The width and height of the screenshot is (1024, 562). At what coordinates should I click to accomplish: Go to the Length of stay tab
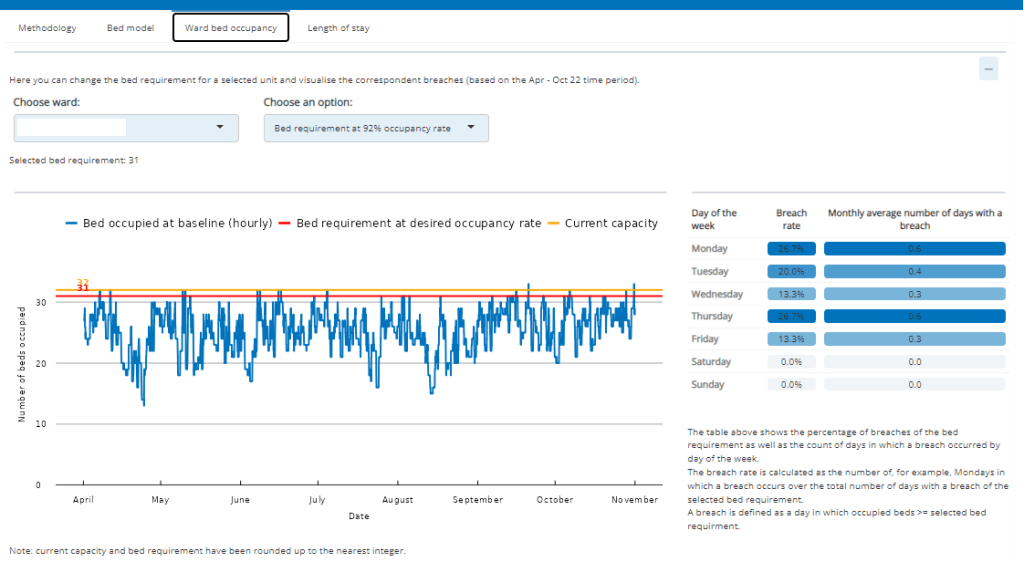pyautogui.click(x=338, y=28)
